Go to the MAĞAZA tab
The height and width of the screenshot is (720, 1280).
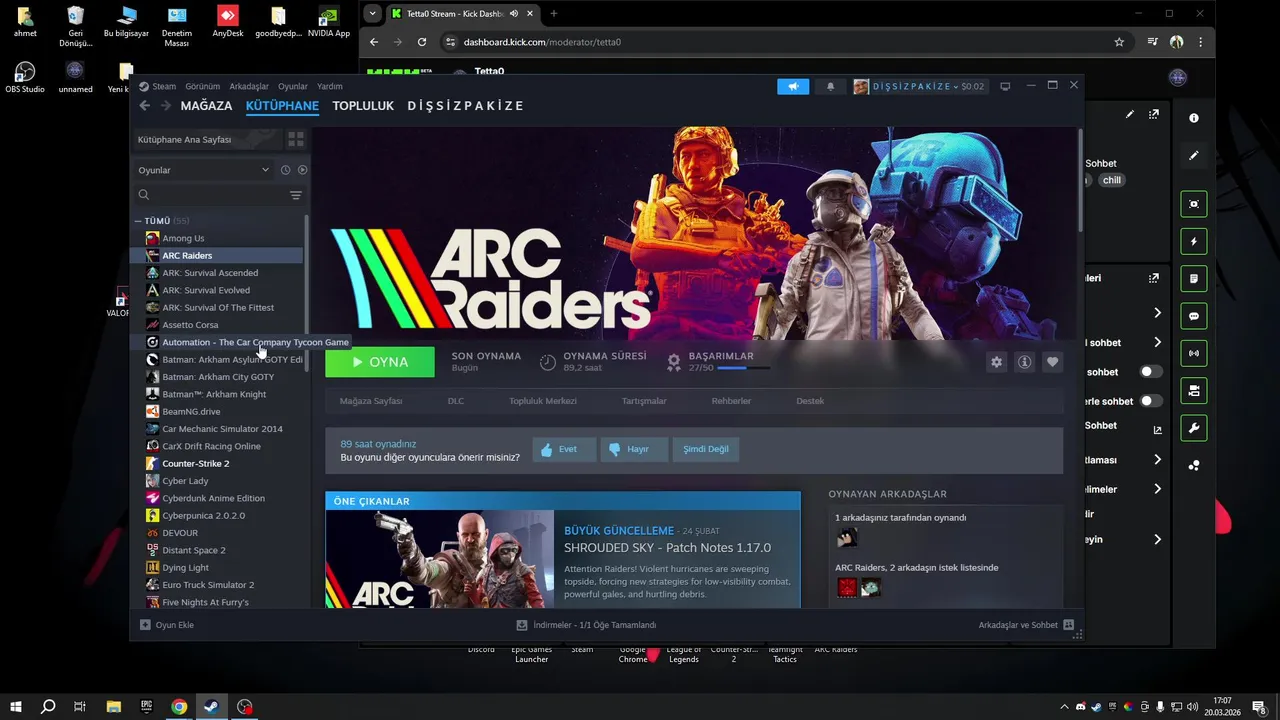206,105
